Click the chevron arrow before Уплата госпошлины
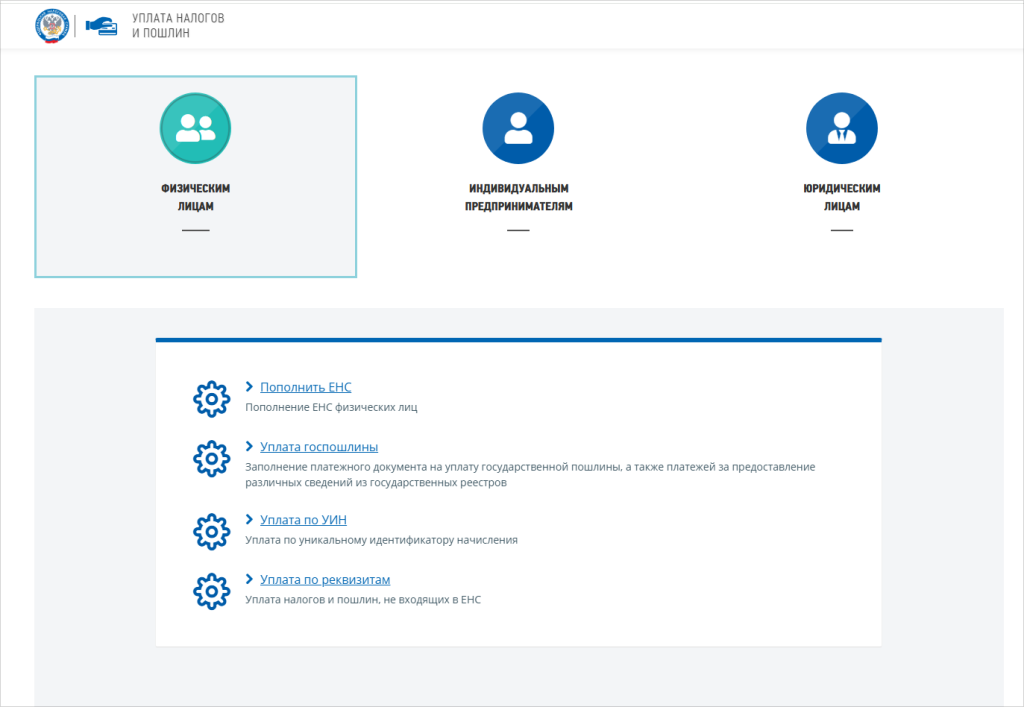The height and width of the screenshot is (707, 1024). [249, 447]
